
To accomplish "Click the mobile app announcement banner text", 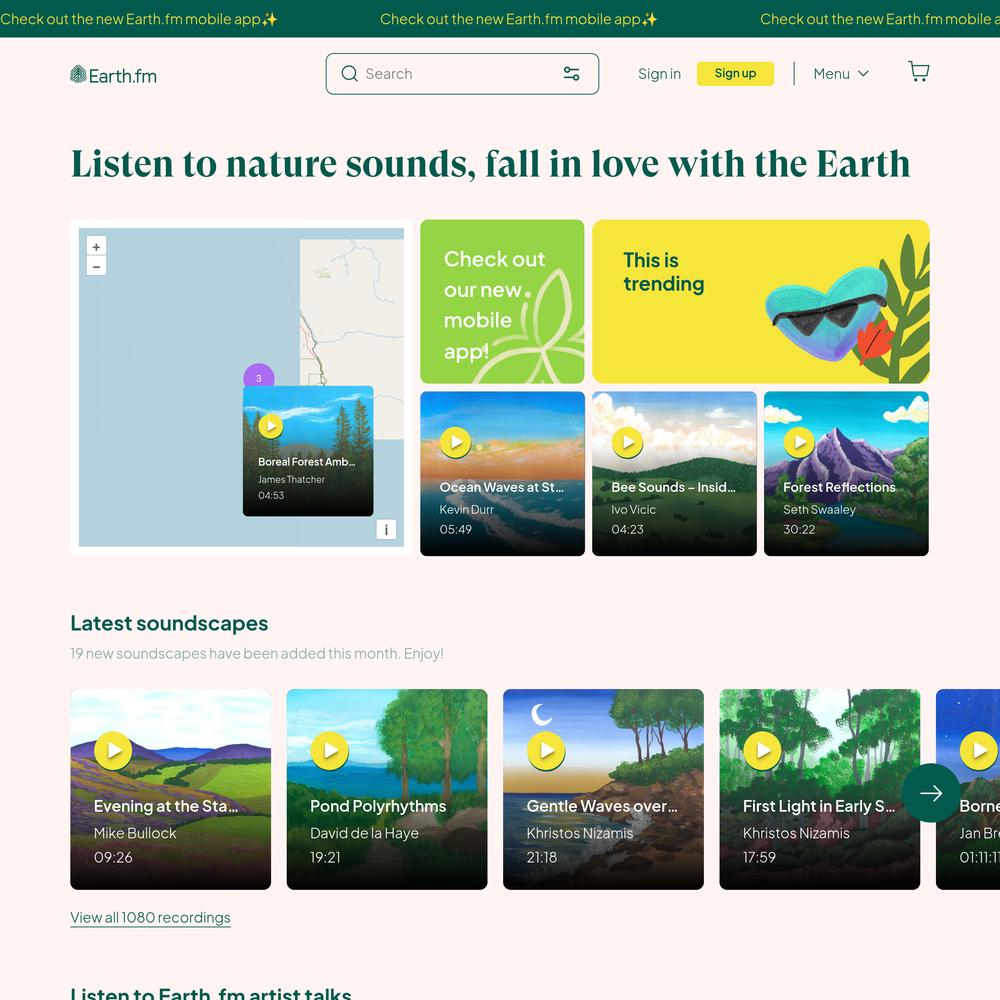I will [518, 19].
